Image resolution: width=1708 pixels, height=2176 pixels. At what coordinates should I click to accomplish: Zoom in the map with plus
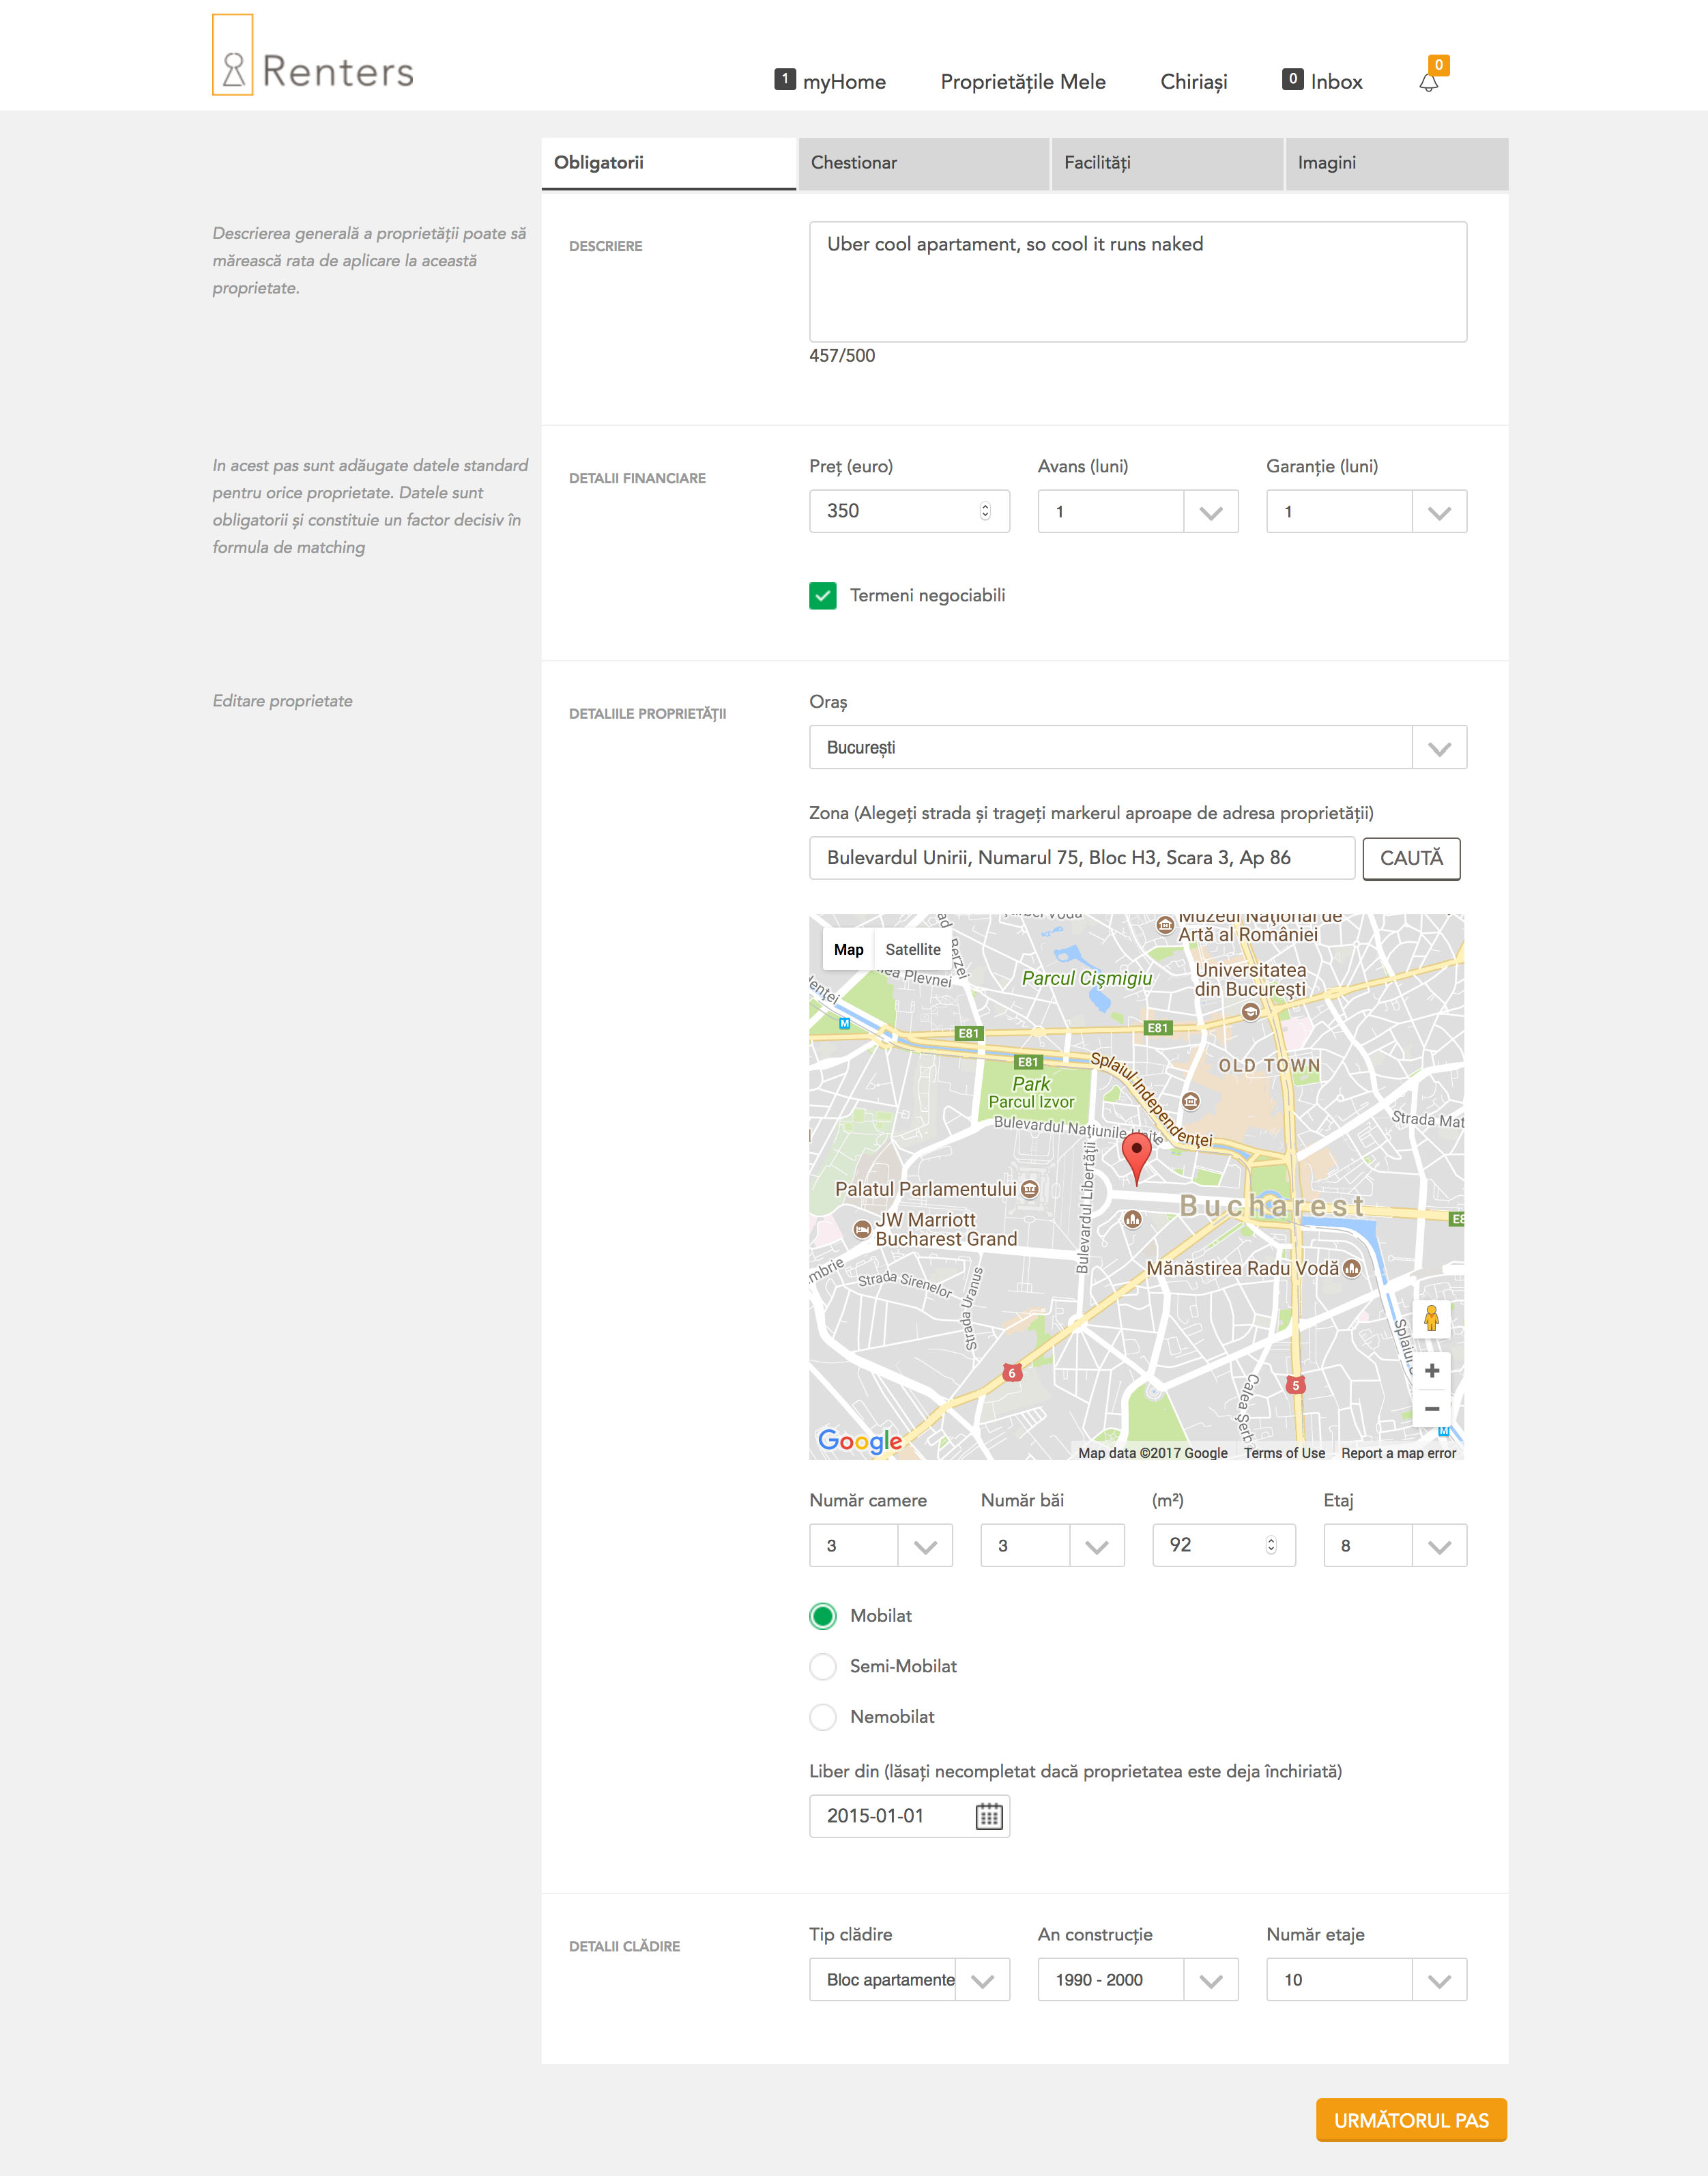1431,1370
